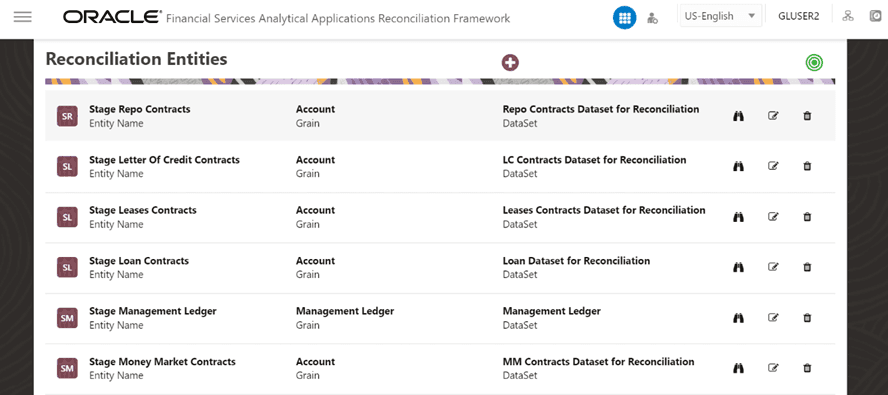The width and height of the screenshot is (888, 395).
Task: Click the SL badge for Letter Of Credit
Action: (67, 167)
